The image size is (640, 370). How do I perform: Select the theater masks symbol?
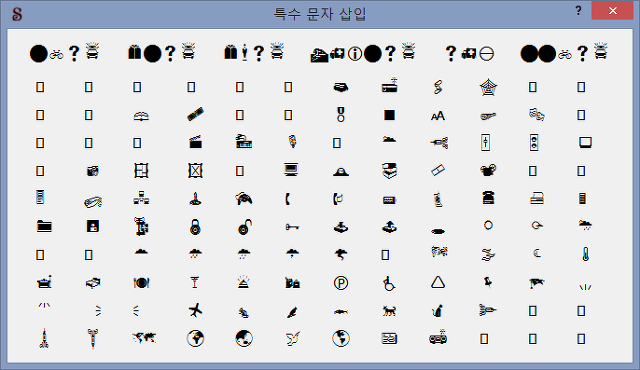(536, 114)
